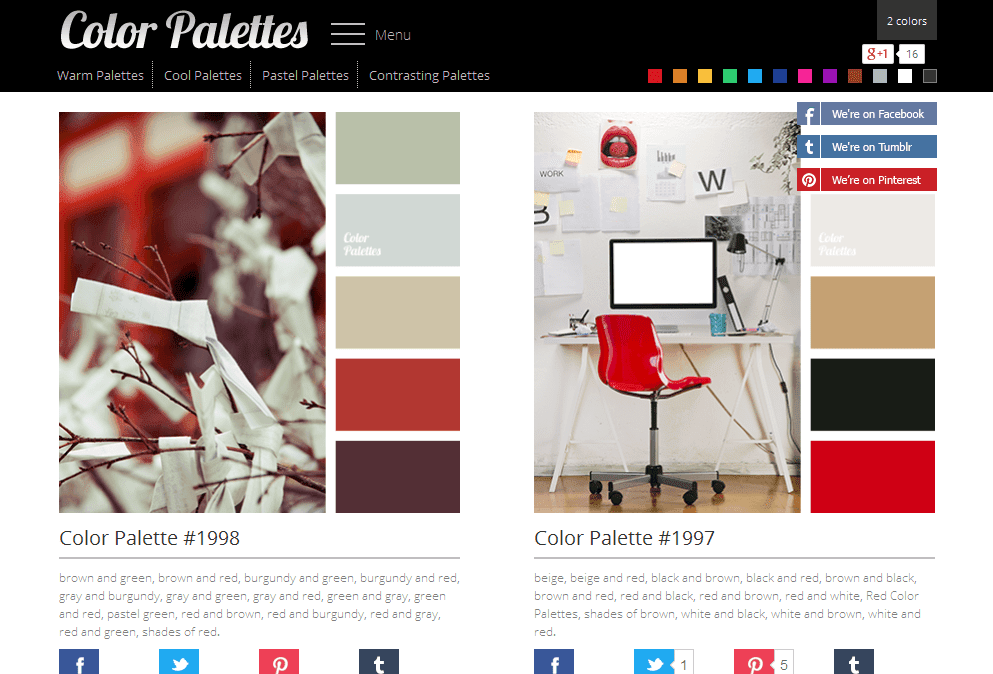Filter by the red color swatch
This screenshot has height=674, width=993.
click(655, 76)
